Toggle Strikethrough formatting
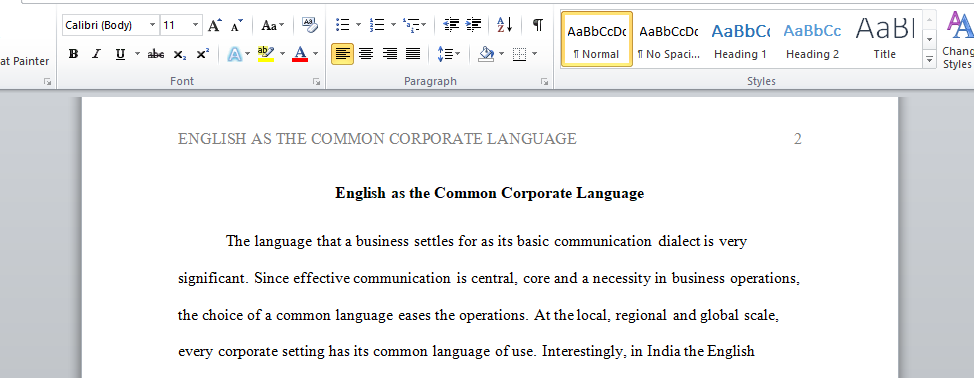Screen dimensions: 974x378 155,54
